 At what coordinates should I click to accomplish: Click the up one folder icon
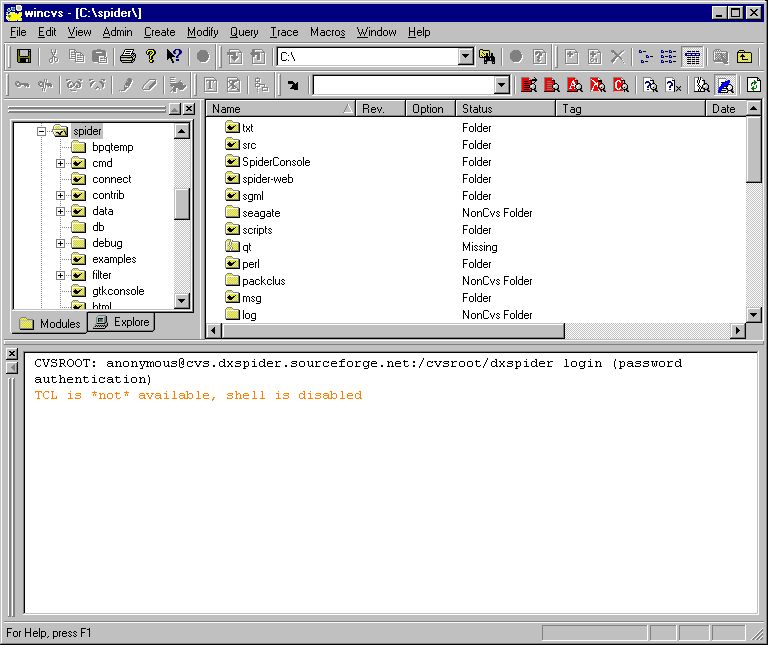[x=744, y=57]
